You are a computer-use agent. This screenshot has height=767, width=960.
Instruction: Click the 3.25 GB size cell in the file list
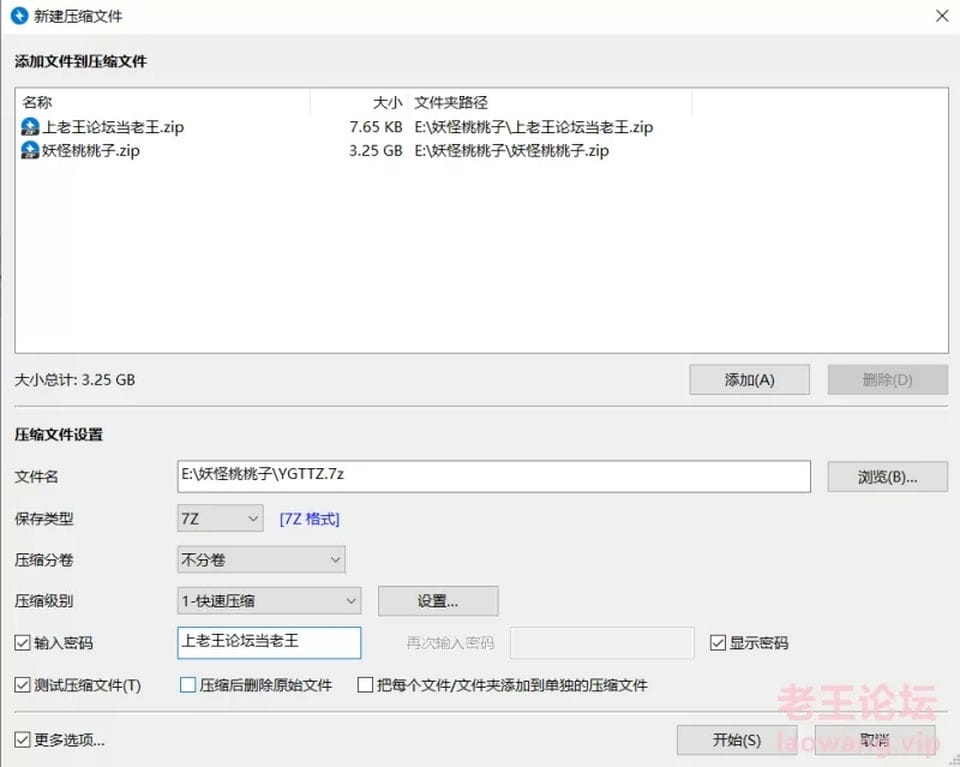click(376, 150)
